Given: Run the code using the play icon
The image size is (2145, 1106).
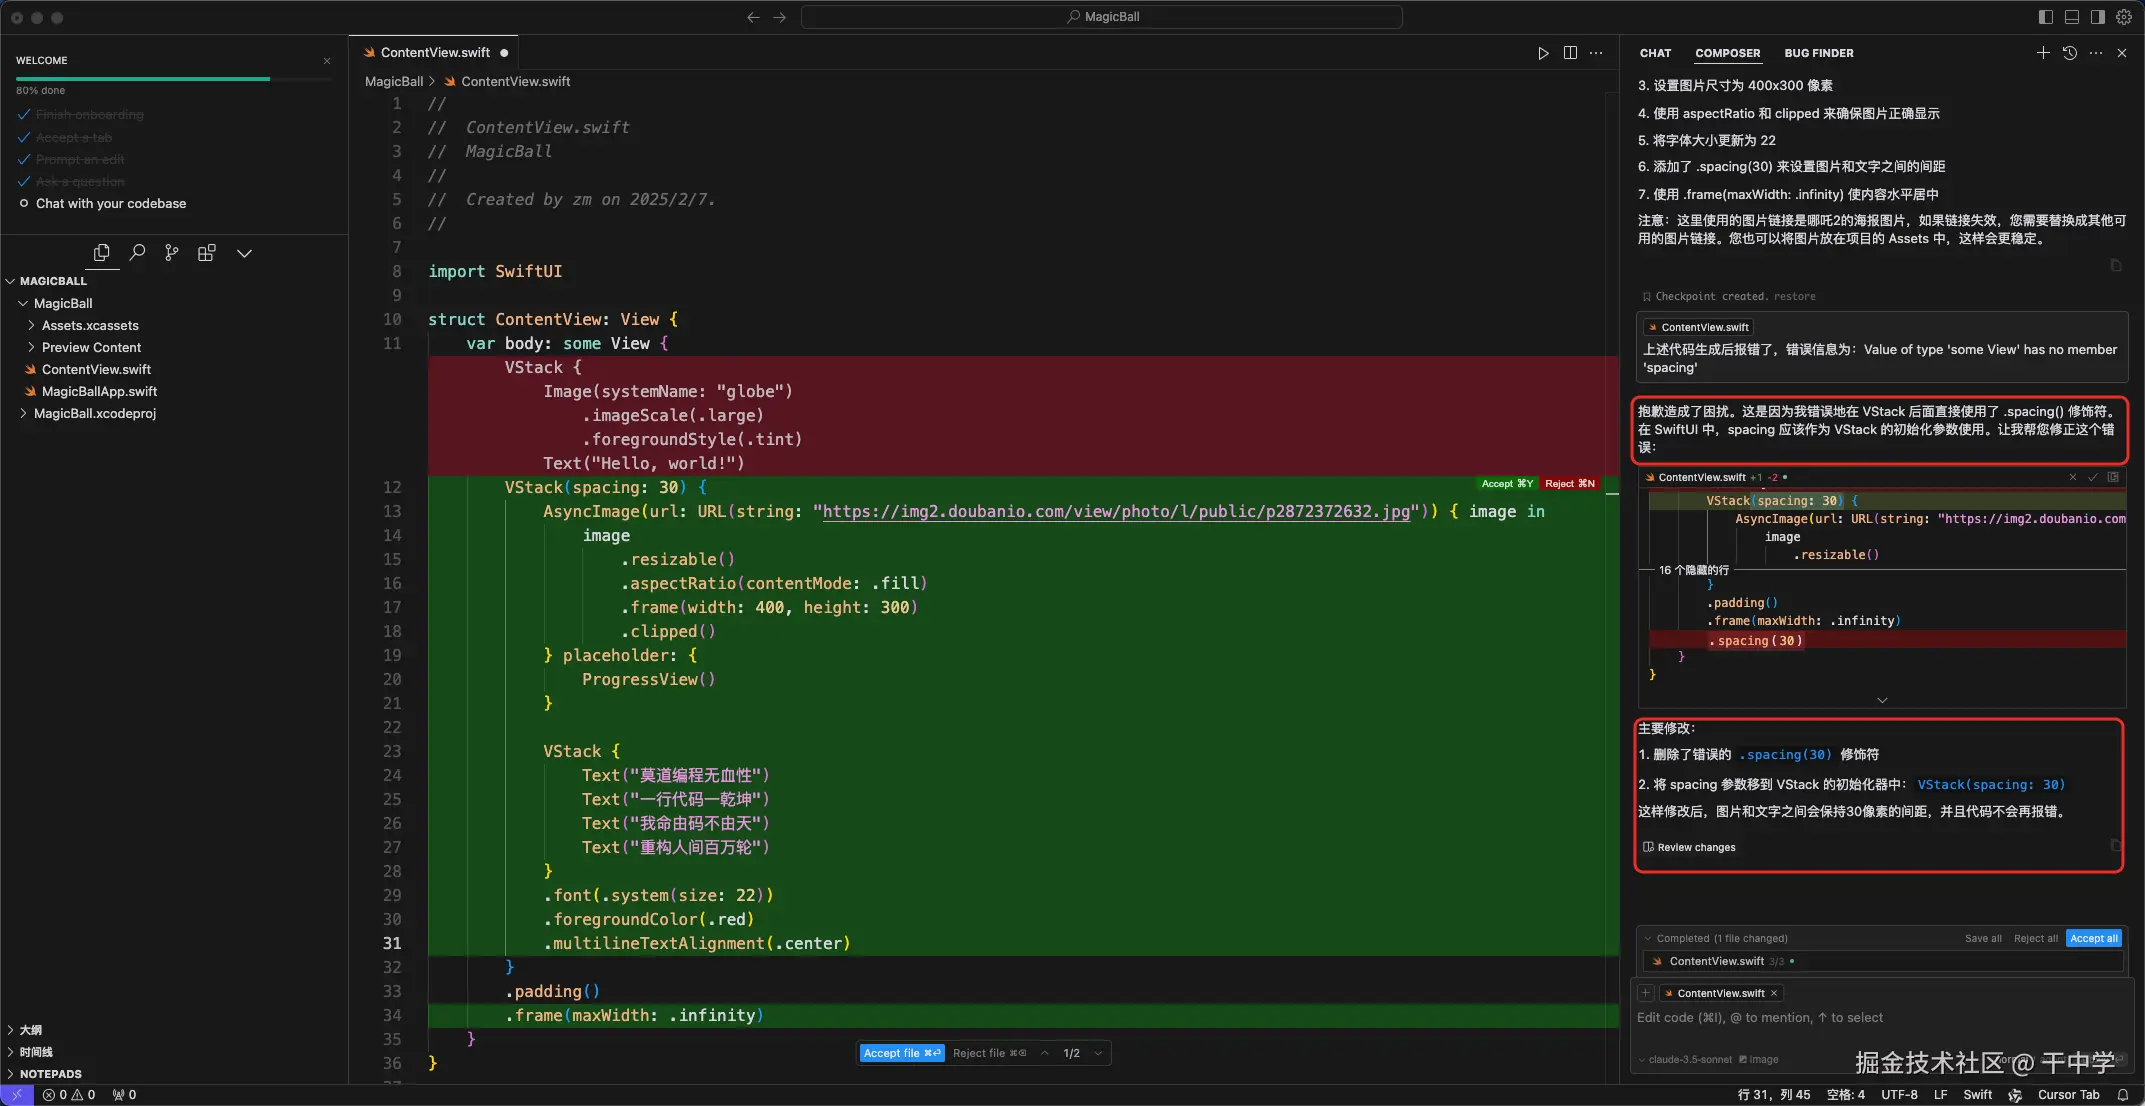Looking at the screenshot, I should point(1543,53).
